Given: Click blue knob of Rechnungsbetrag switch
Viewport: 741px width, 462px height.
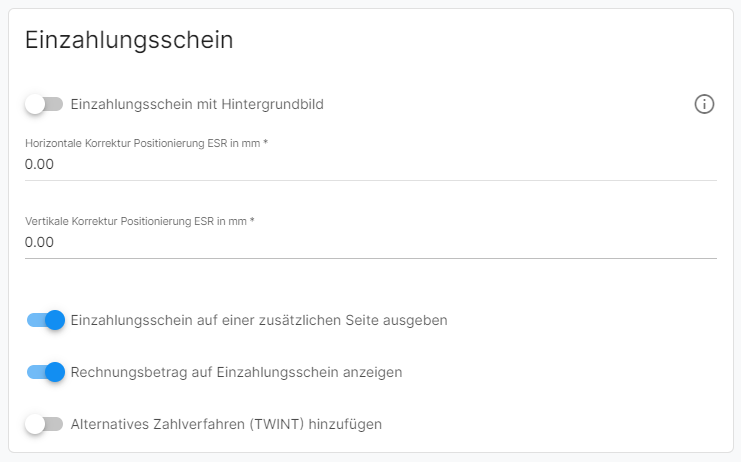Looking at the screenshot, I should [55, 372].
